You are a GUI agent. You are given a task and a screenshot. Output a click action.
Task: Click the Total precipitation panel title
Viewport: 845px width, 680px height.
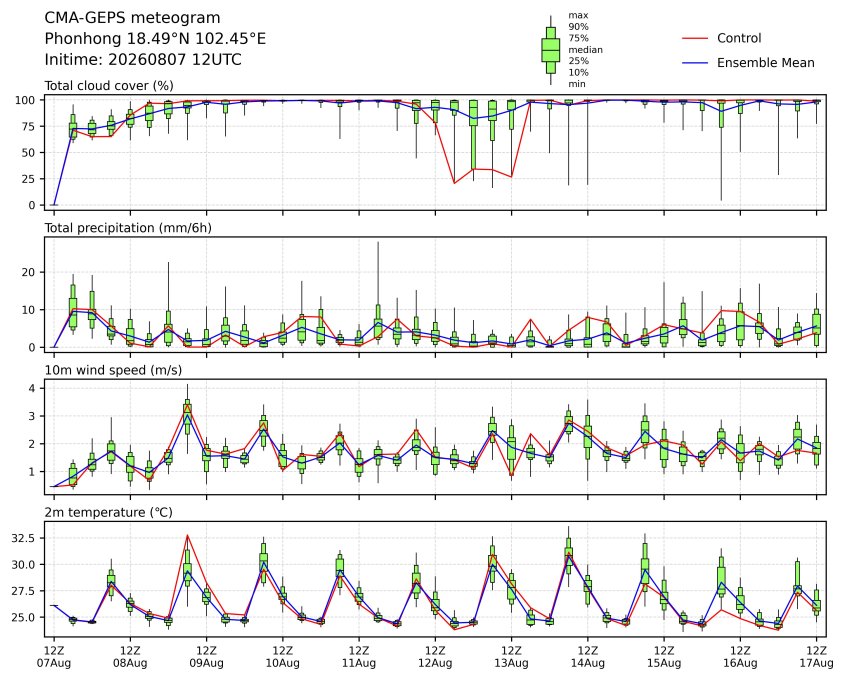tap(128, 228)
